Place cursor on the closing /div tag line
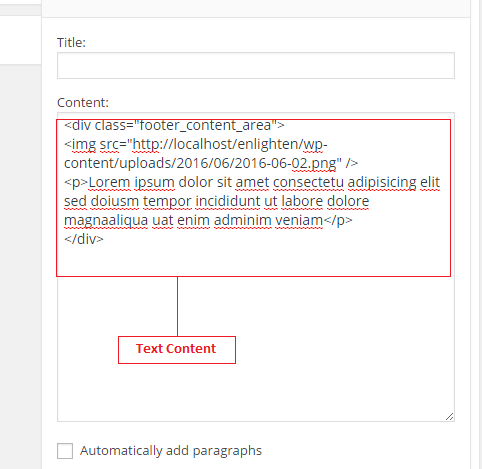This screenshot has height=469, width=482. tap(84, 239)
